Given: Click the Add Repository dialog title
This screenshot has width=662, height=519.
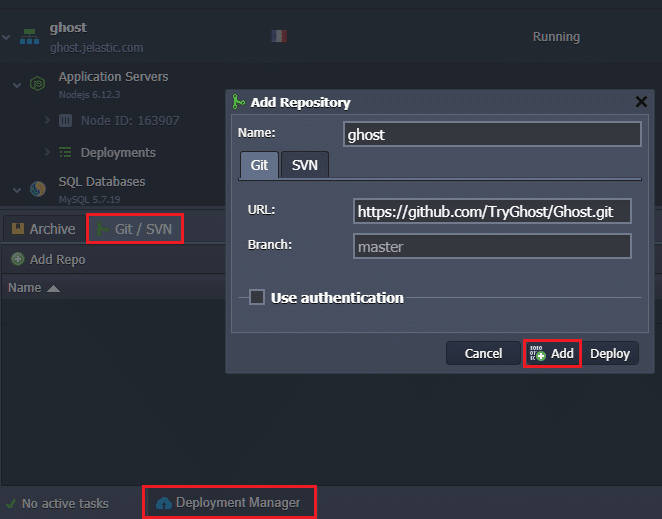Looking at the screenshot, I should (x=300, y=103).
